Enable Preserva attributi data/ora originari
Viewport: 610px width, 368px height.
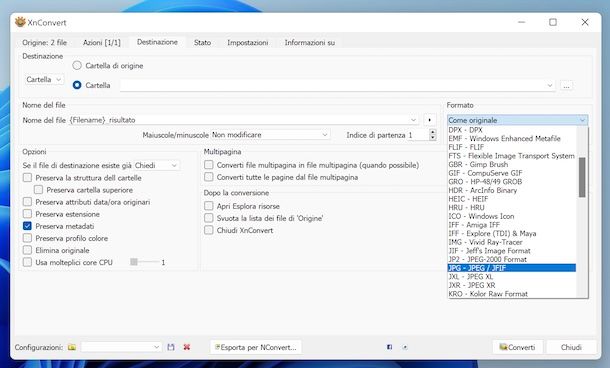click(27, 202)
